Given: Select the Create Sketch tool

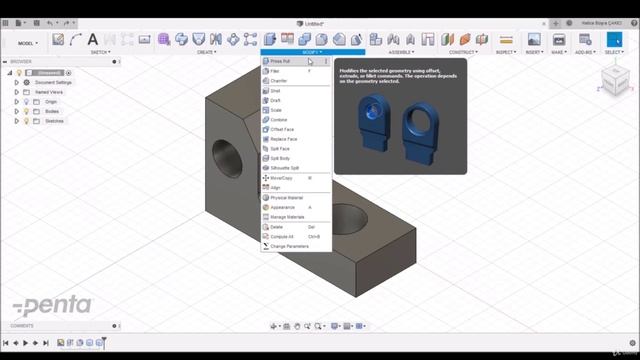Looking at the screenshot, I should [x=58, y=39].
